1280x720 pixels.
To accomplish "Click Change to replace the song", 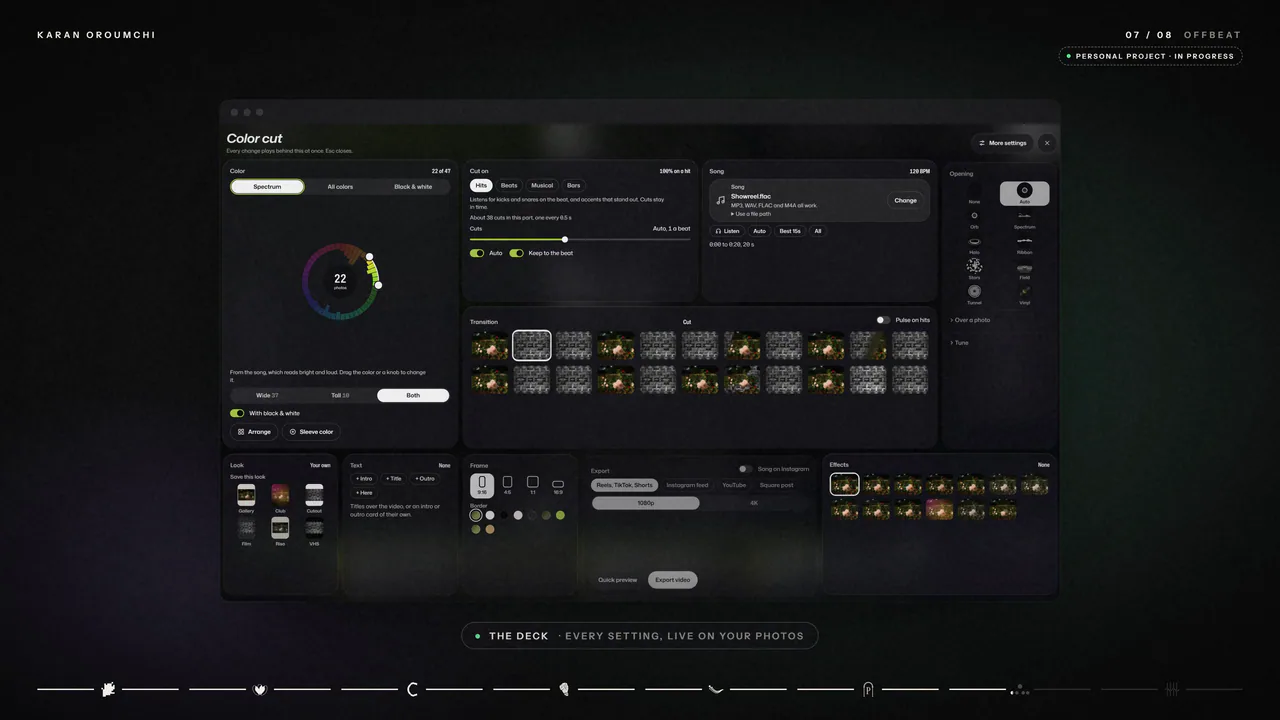I will click(905, 200).
